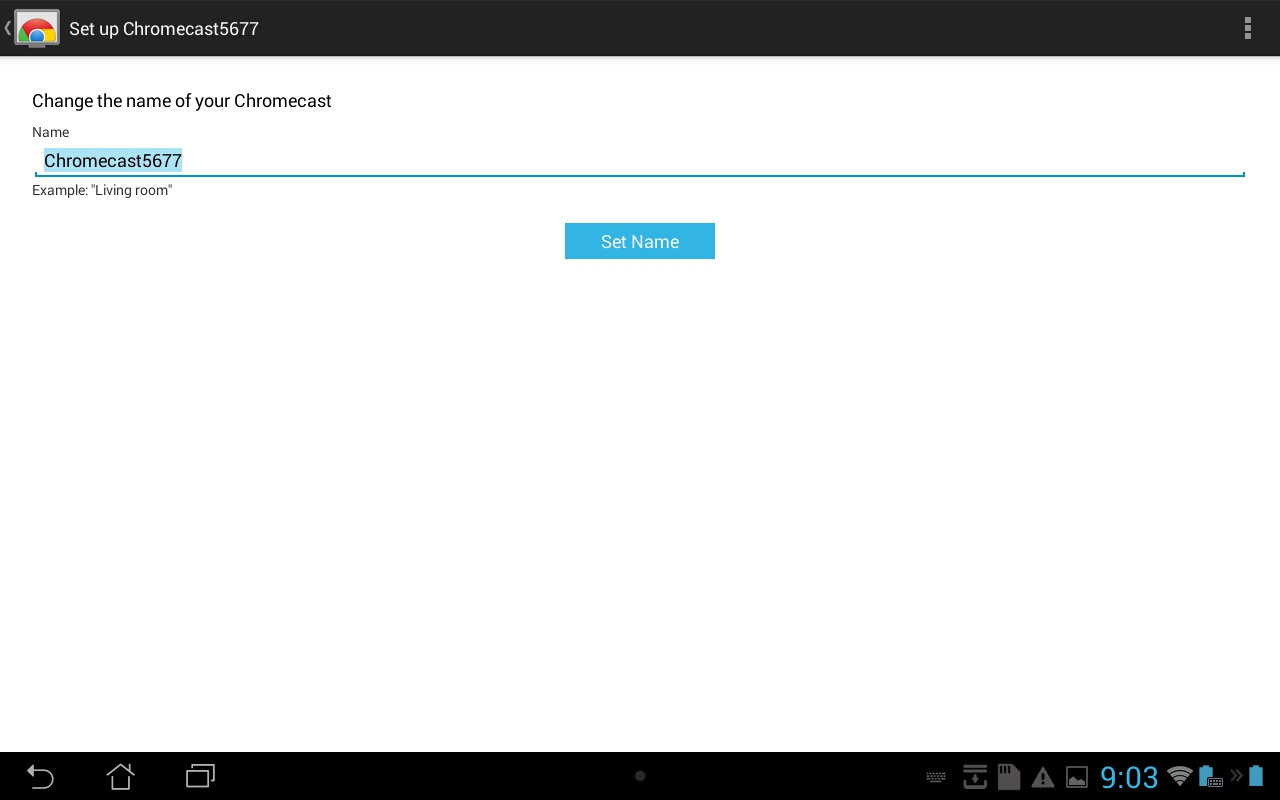Tap the tablet battery level icon
This screenshot has width=1280, height=800.
(1256, 776)
